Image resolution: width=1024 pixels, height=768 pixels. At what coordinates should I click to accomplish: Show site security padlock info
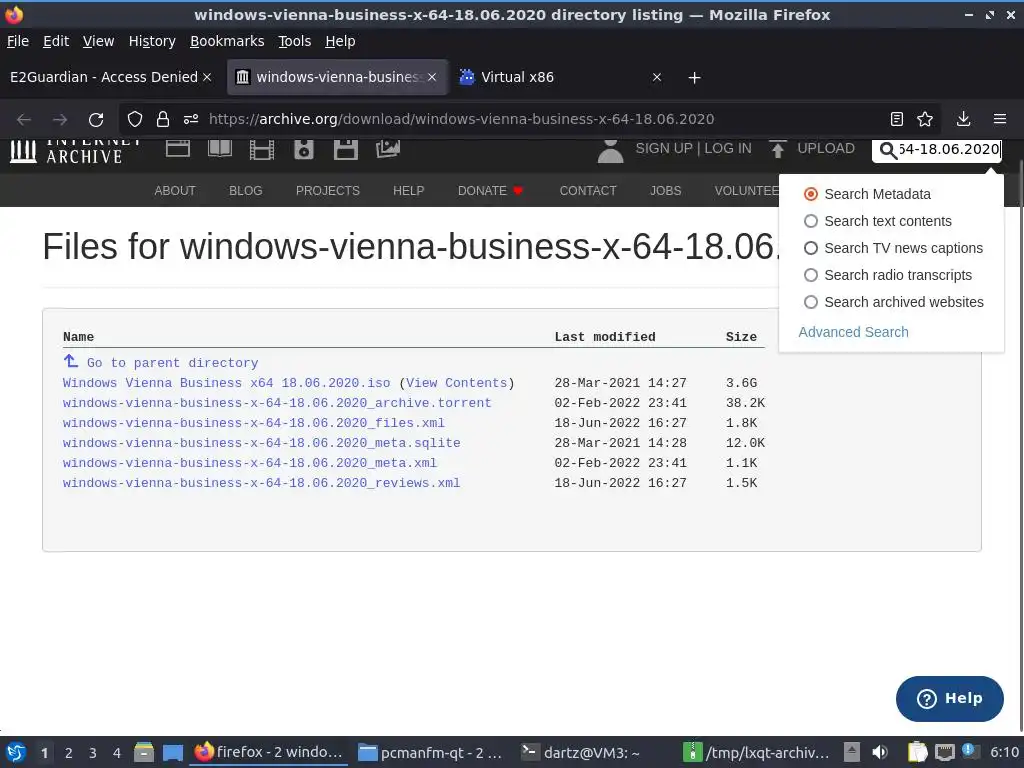[x=163, y=120]
